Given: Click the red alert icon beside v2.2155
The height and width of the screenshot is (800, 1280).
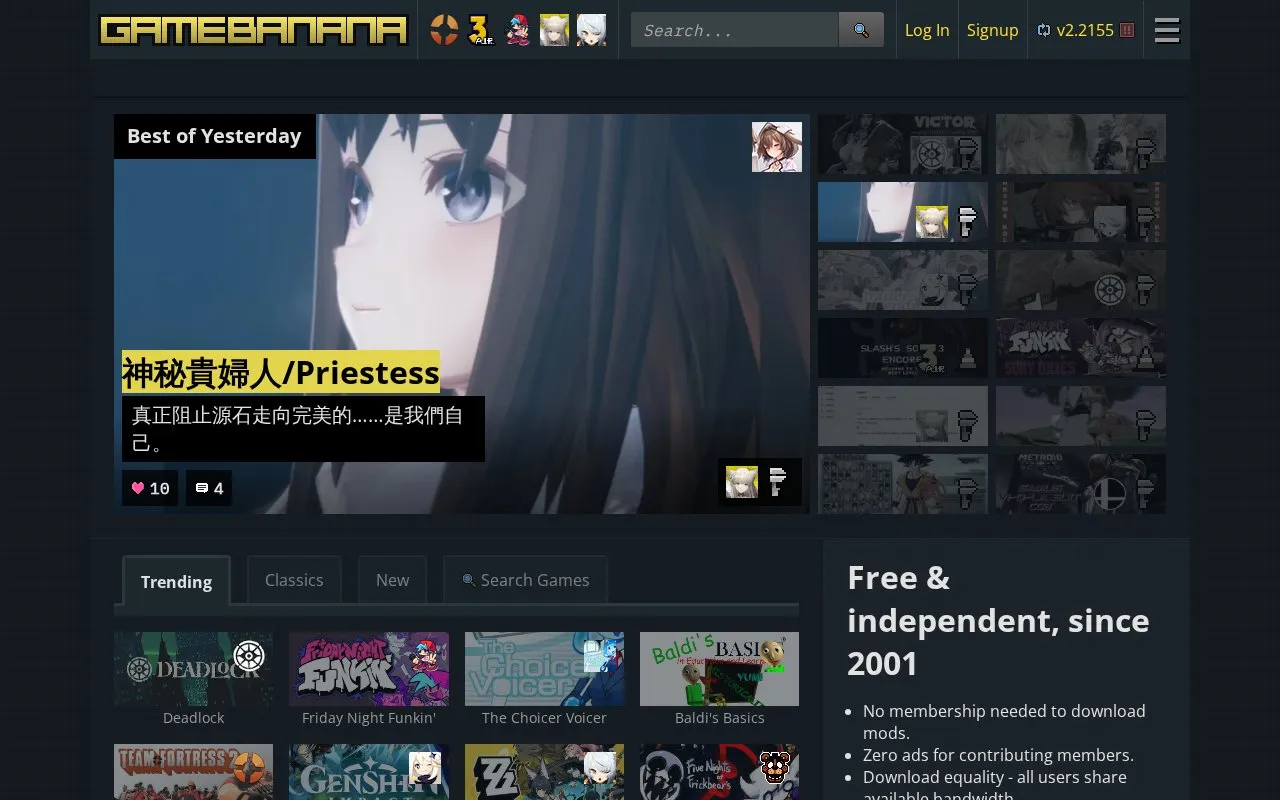Looking at the screenshot, I should pos(1127,30).
